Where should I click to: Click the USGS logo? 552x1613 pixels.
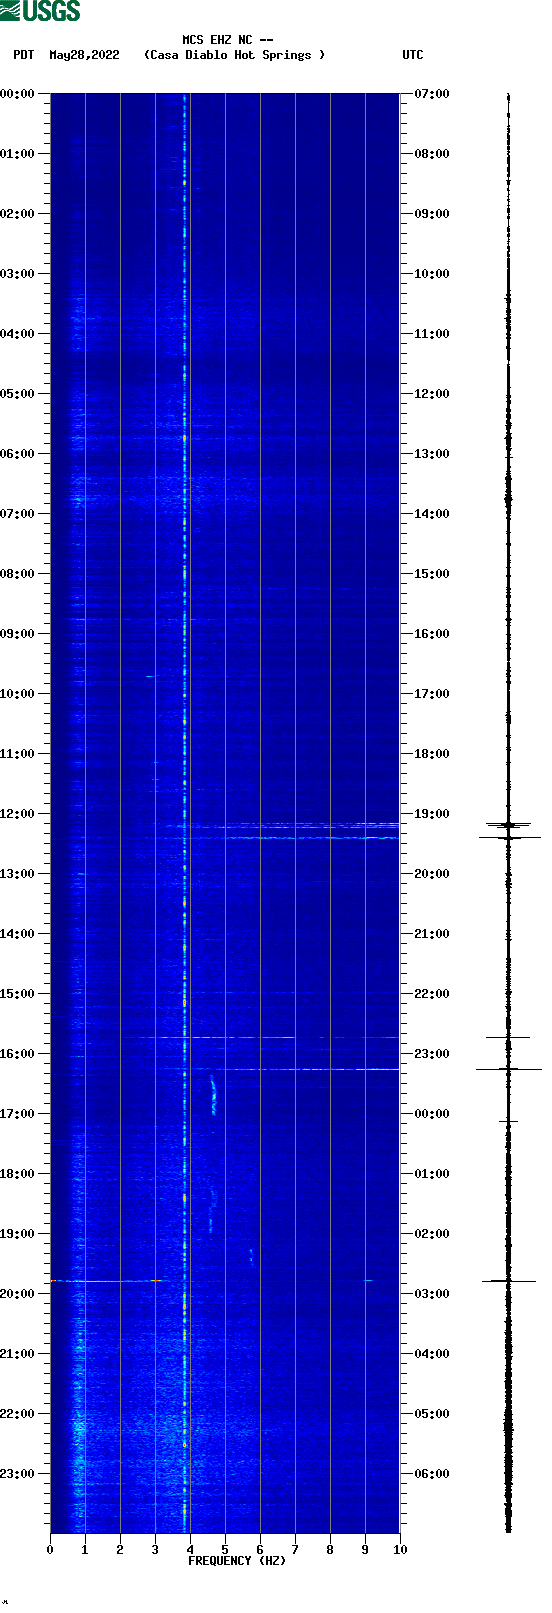[40, 11]
